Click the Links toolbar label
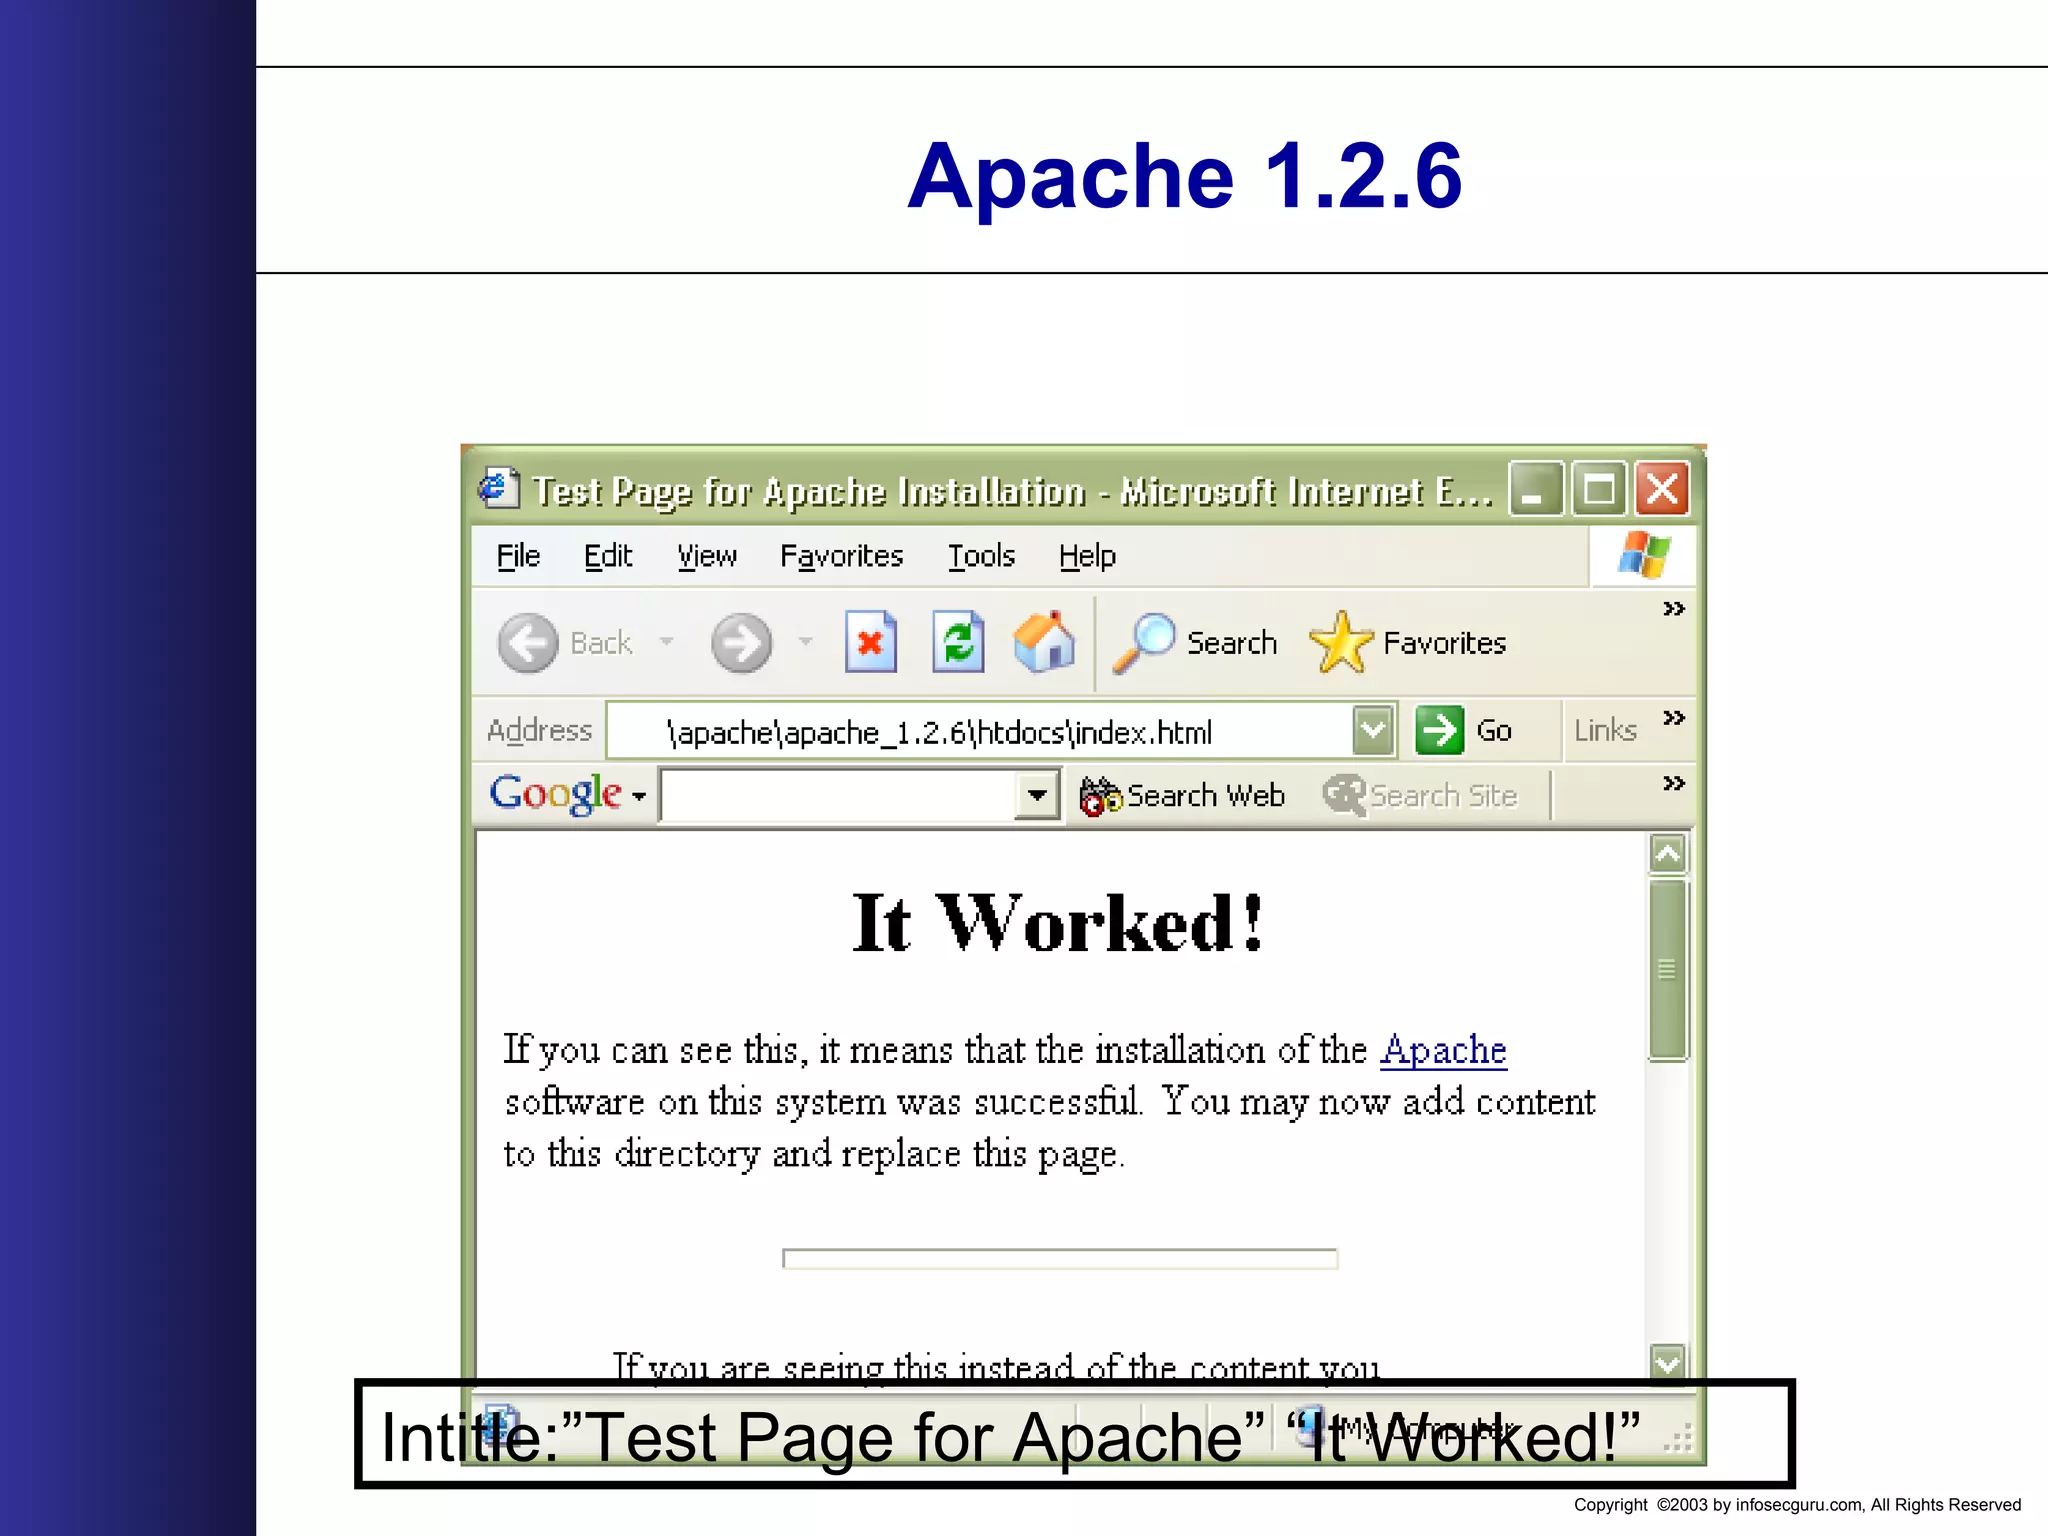 tap(1605, 731)
